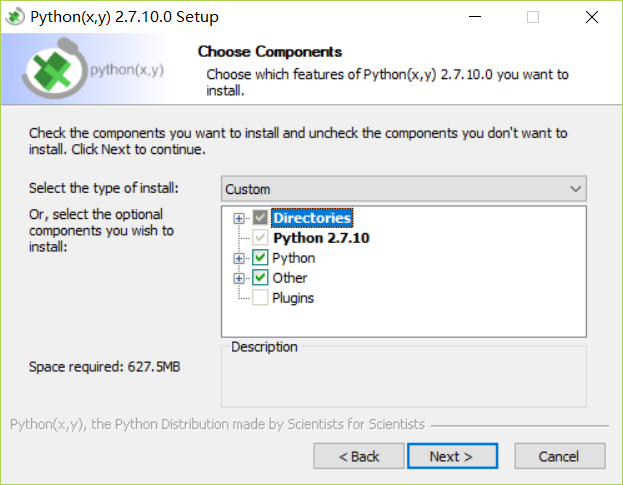Expand the Directories tree node

click(239, 218)
